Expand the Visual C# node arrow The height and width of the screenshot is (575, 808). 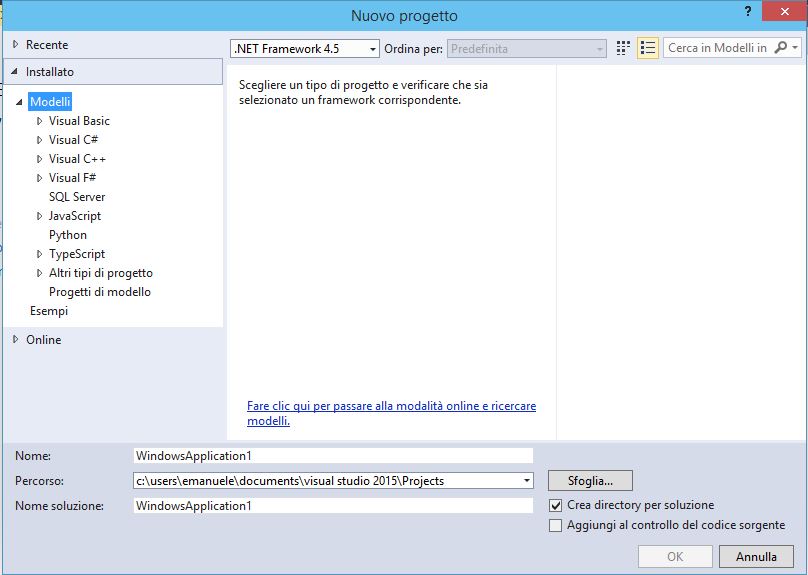[39, 140]
